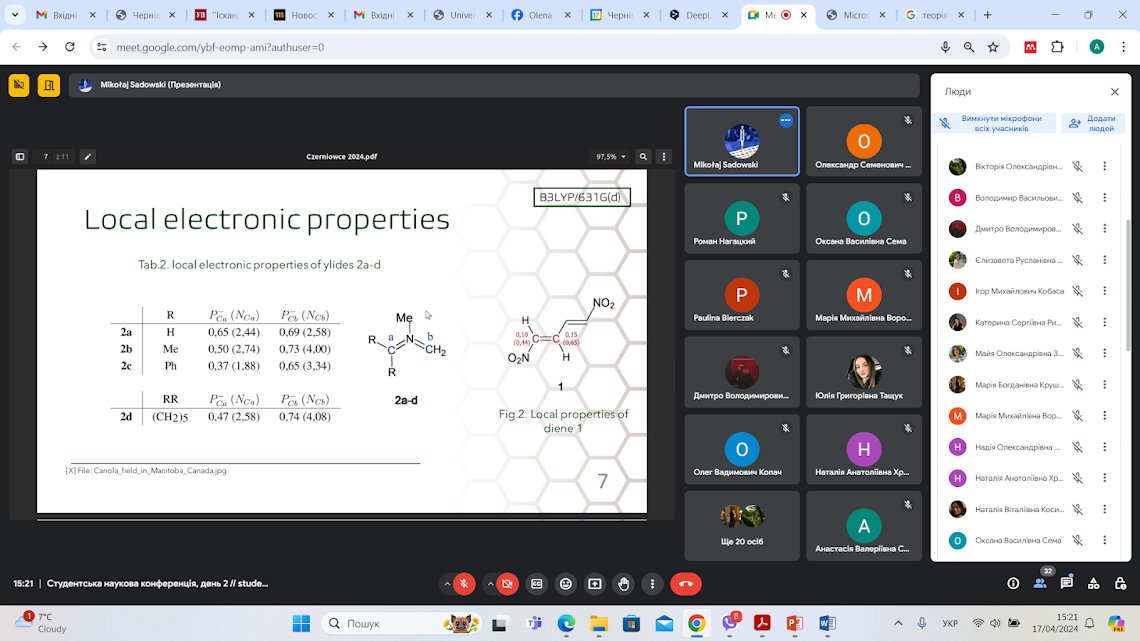Click the УКР language indicator
The width and height of the screenshot is (1140, 641).
pos(950,624)
